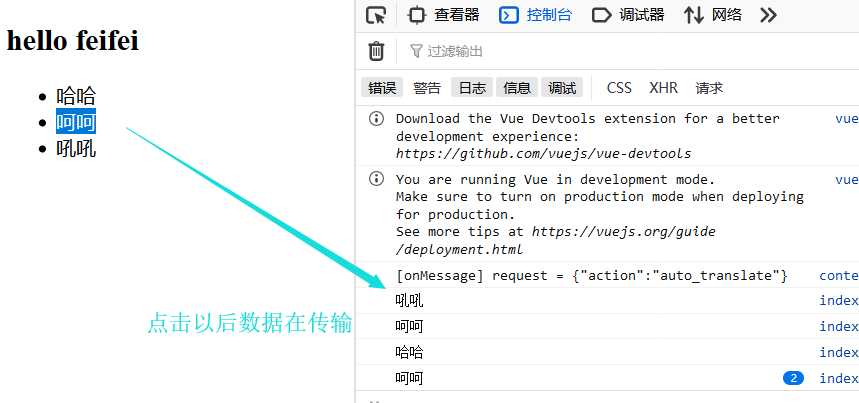This screenshot has width=859, height=403.
Task: Click info icon of development mode message
Action: (376, 179)
